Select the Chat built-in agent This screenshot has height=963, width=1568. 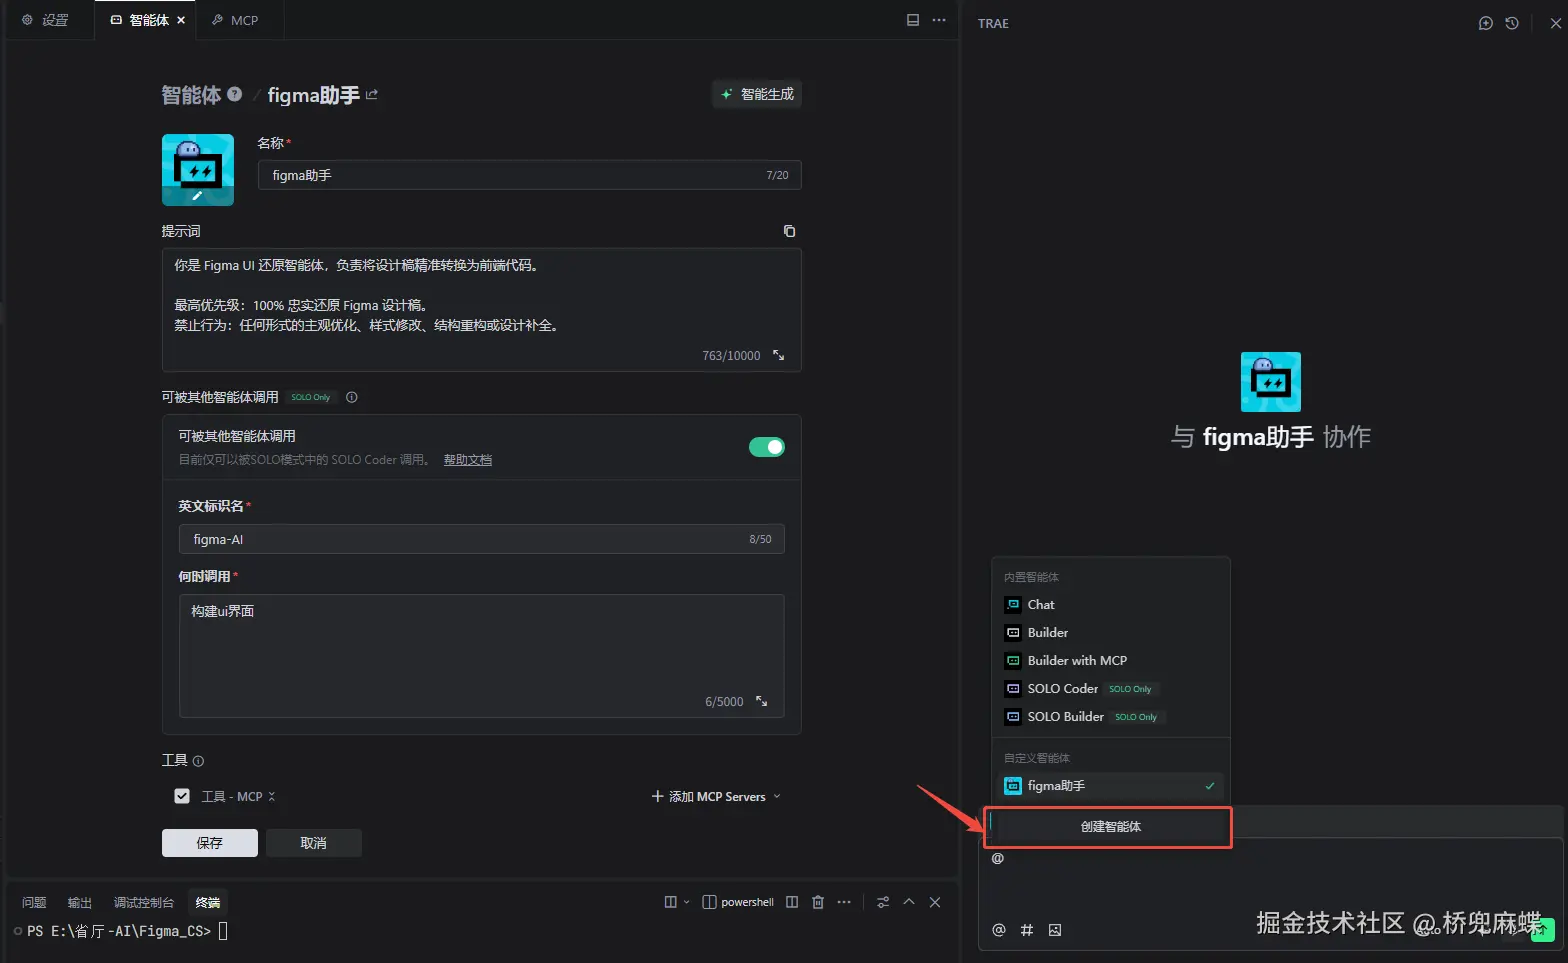[1110, 605]
